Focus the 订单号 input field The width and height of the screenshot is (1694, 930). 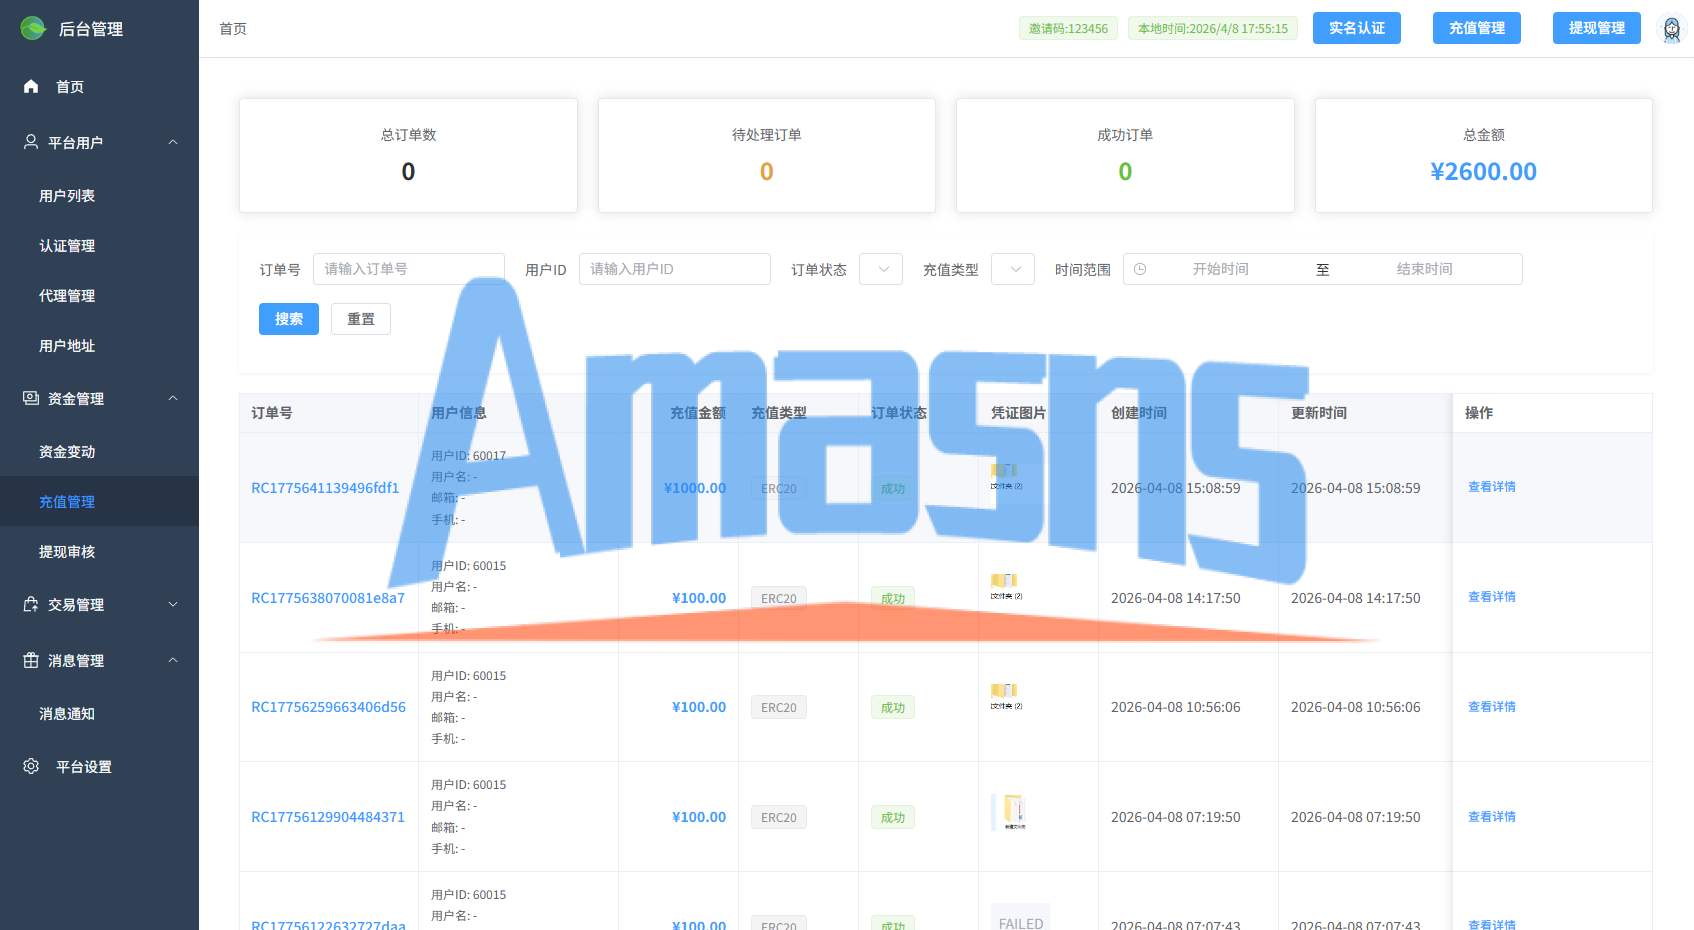click(x=409, y=269)
